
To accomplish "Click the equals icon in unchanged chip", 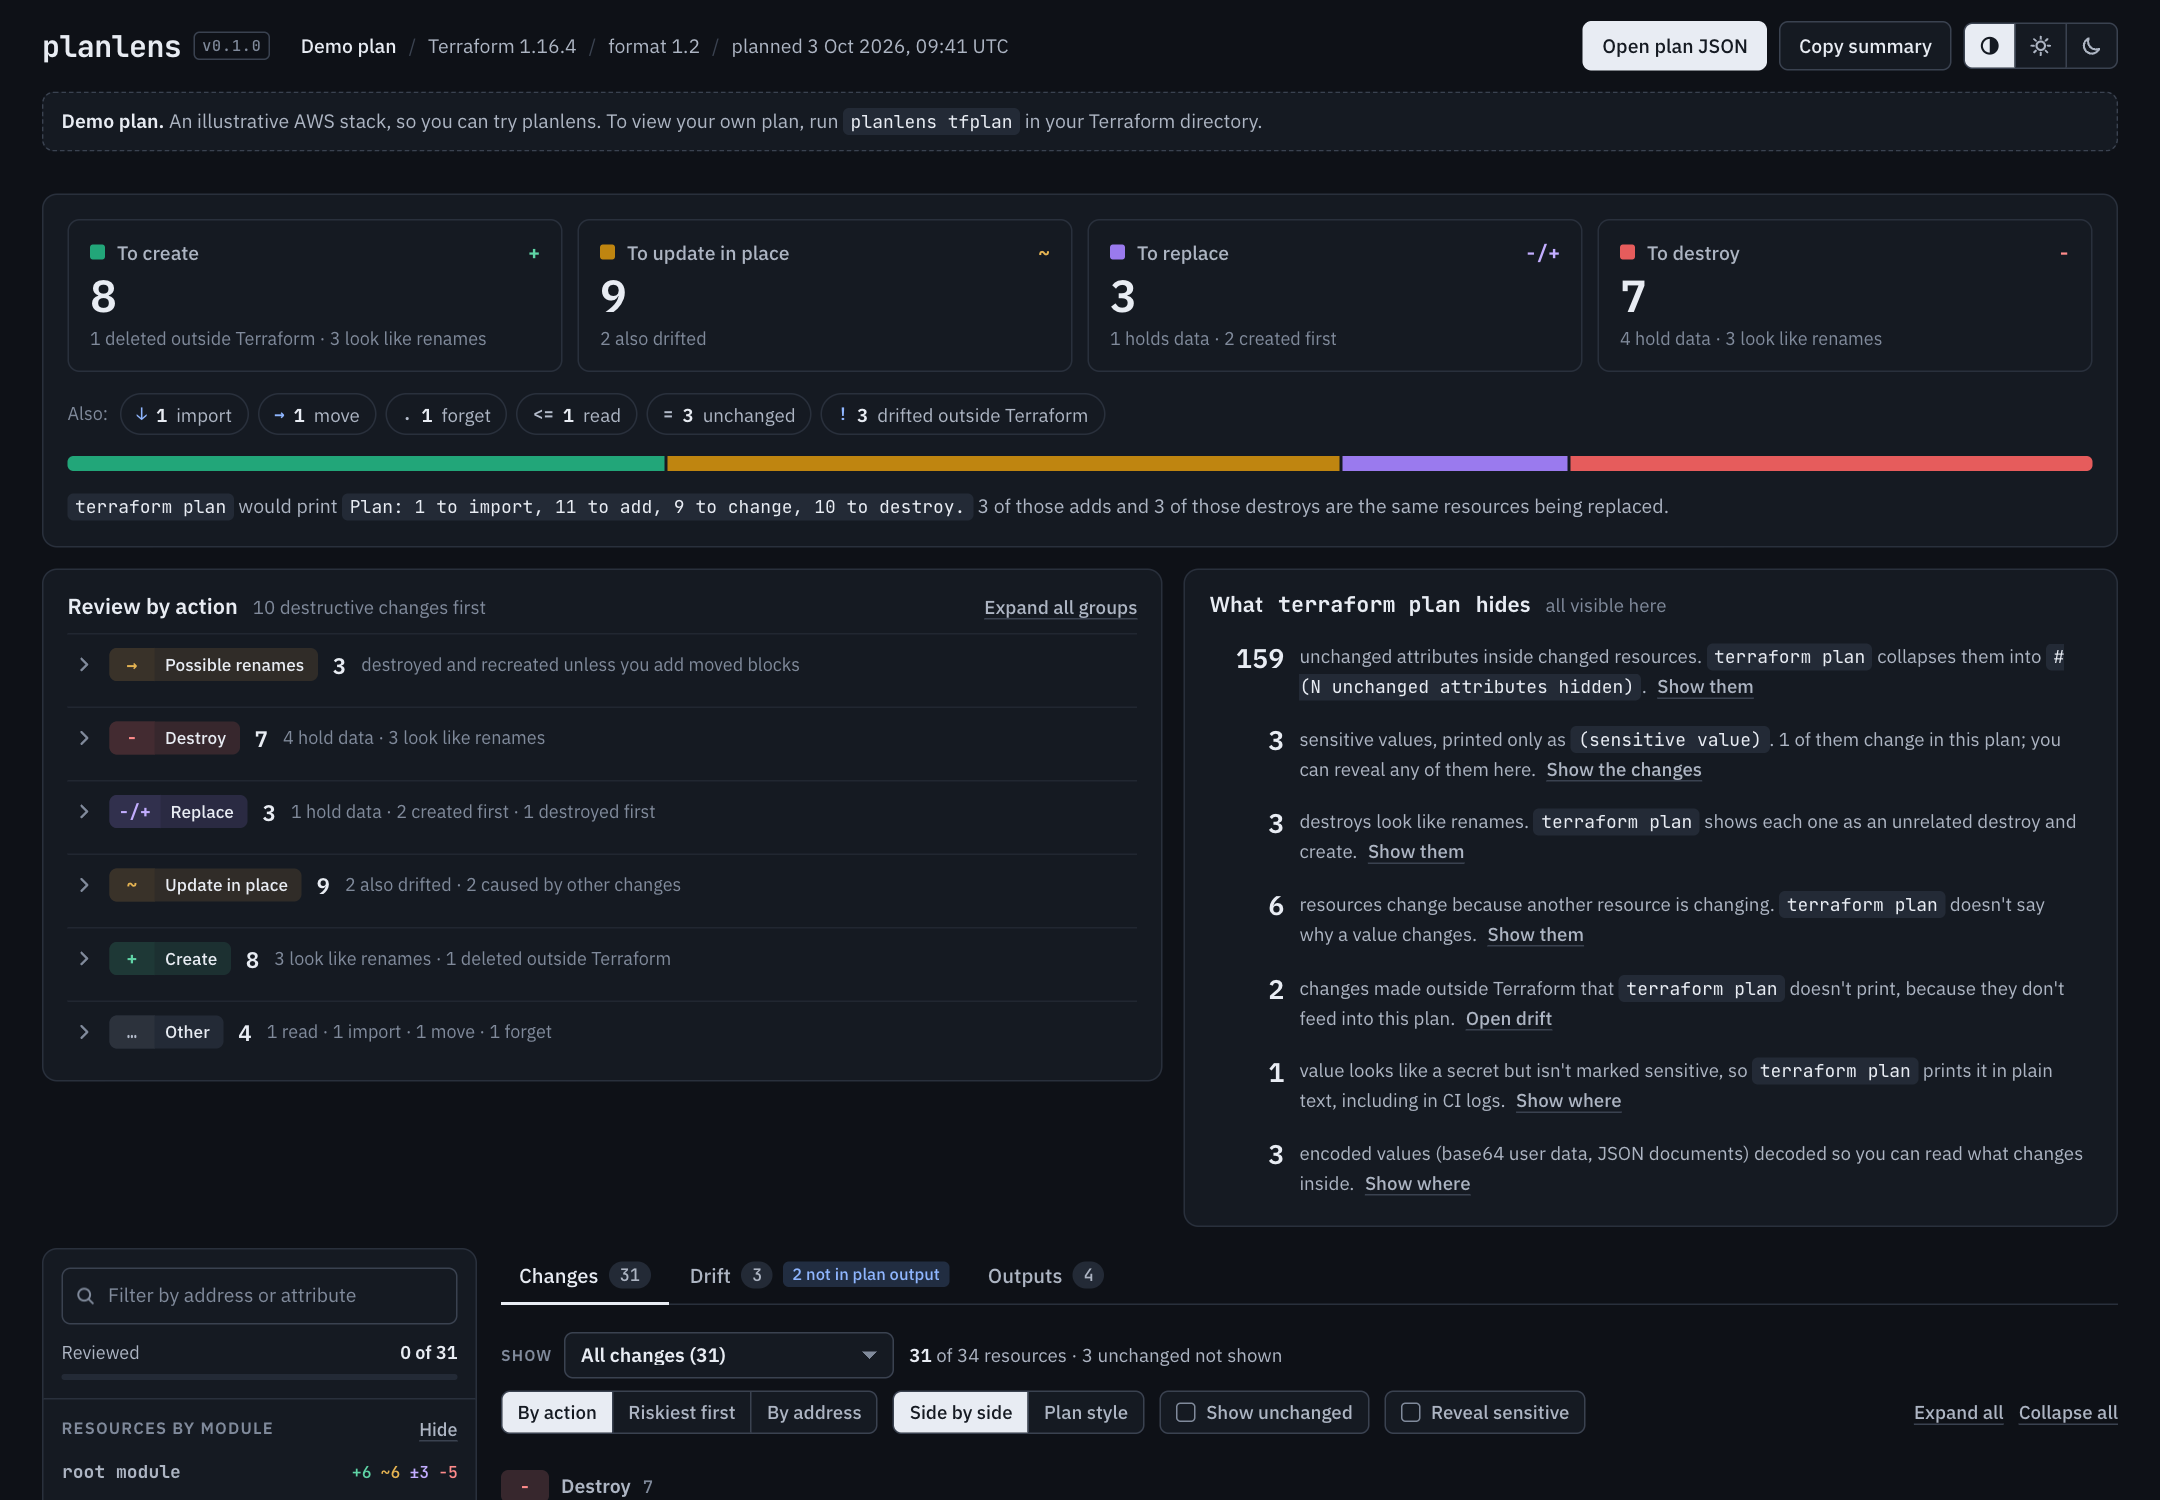I will tap(668, 415).
